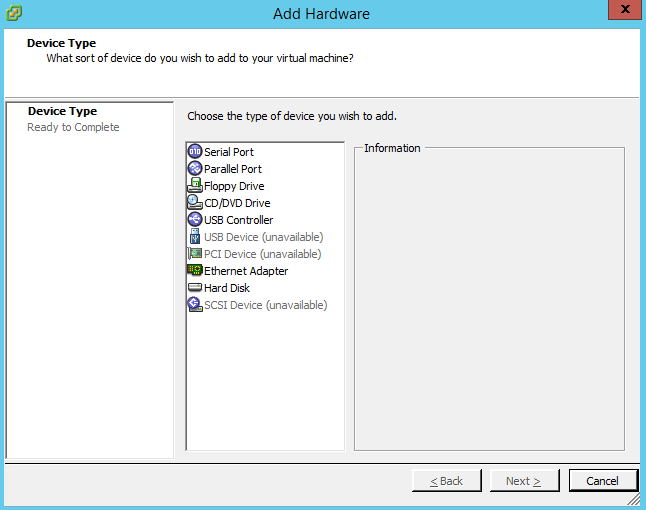
Task: Click the Back button
Action: pos(447,480)
